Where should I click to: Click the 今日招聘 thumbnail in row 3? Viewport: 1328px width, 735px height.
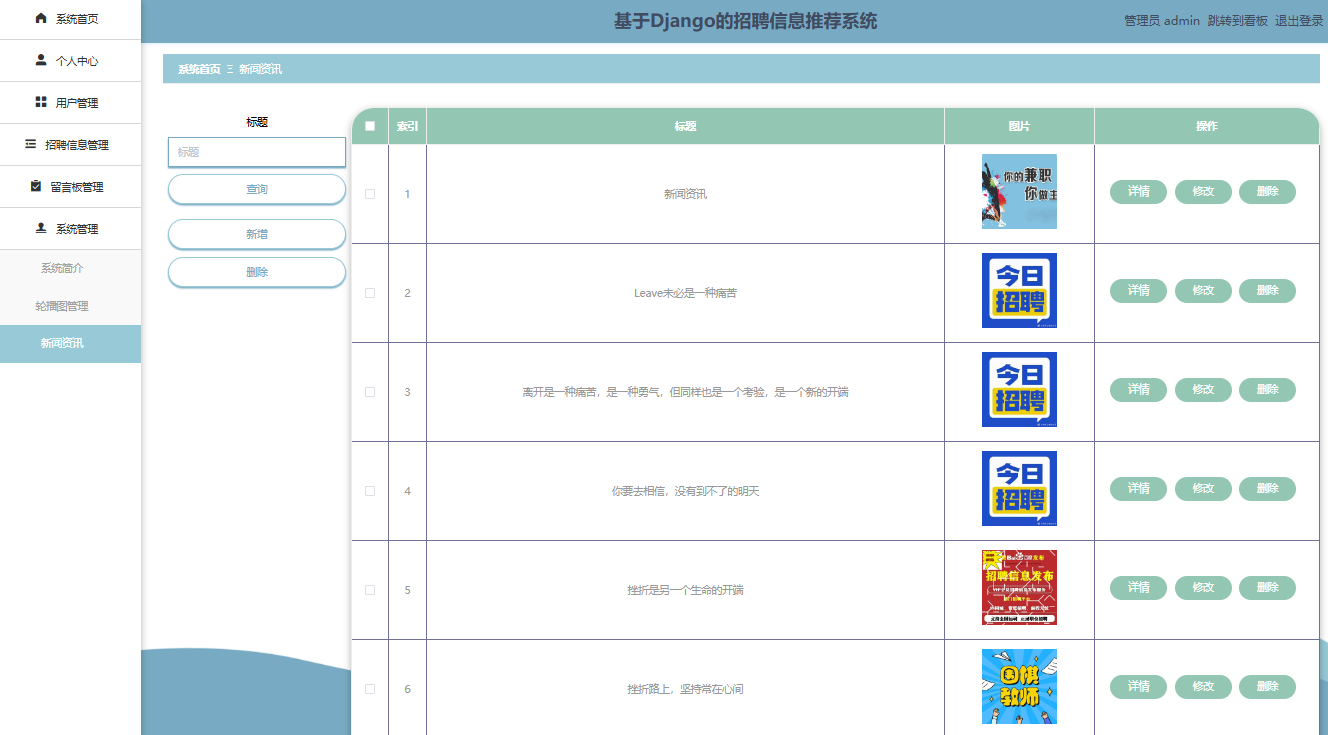click(x=1019, y=390)
